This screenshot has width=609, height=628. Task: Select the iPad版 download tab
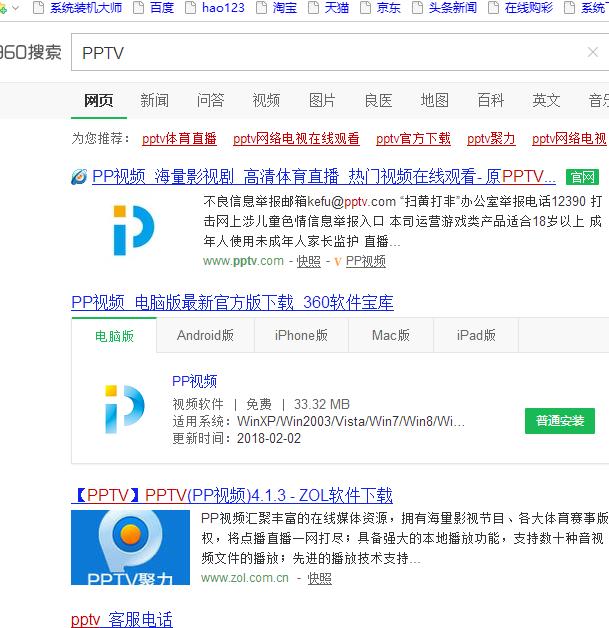pos(476,335)
